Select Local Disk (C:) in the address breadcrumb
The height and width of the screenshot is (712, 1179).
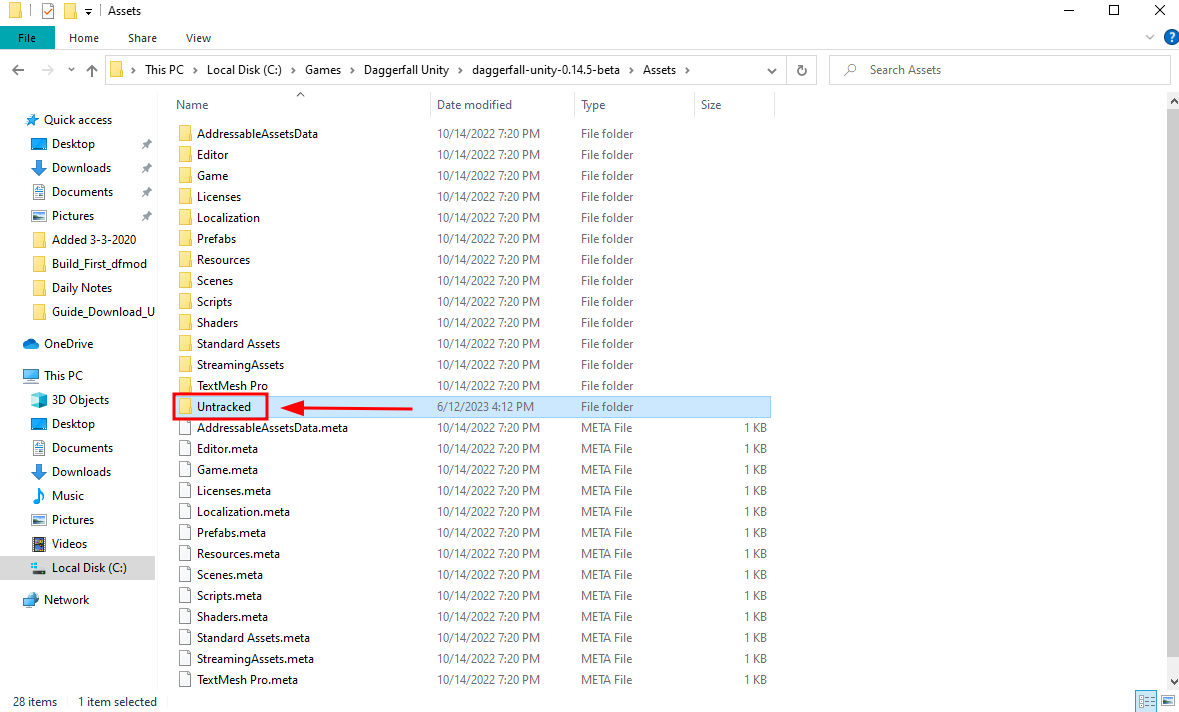coord(244,70)
